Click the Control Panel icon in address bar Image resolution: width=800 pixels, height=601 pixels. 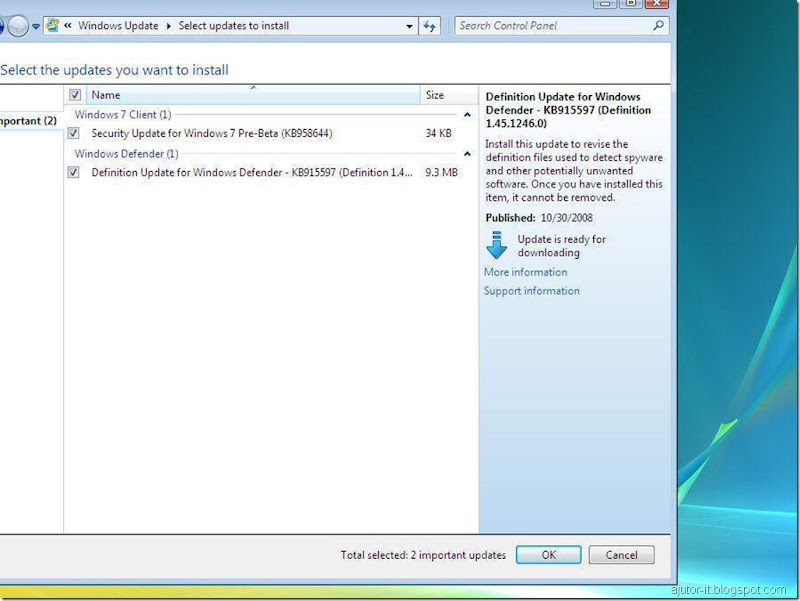click(53, 26)
